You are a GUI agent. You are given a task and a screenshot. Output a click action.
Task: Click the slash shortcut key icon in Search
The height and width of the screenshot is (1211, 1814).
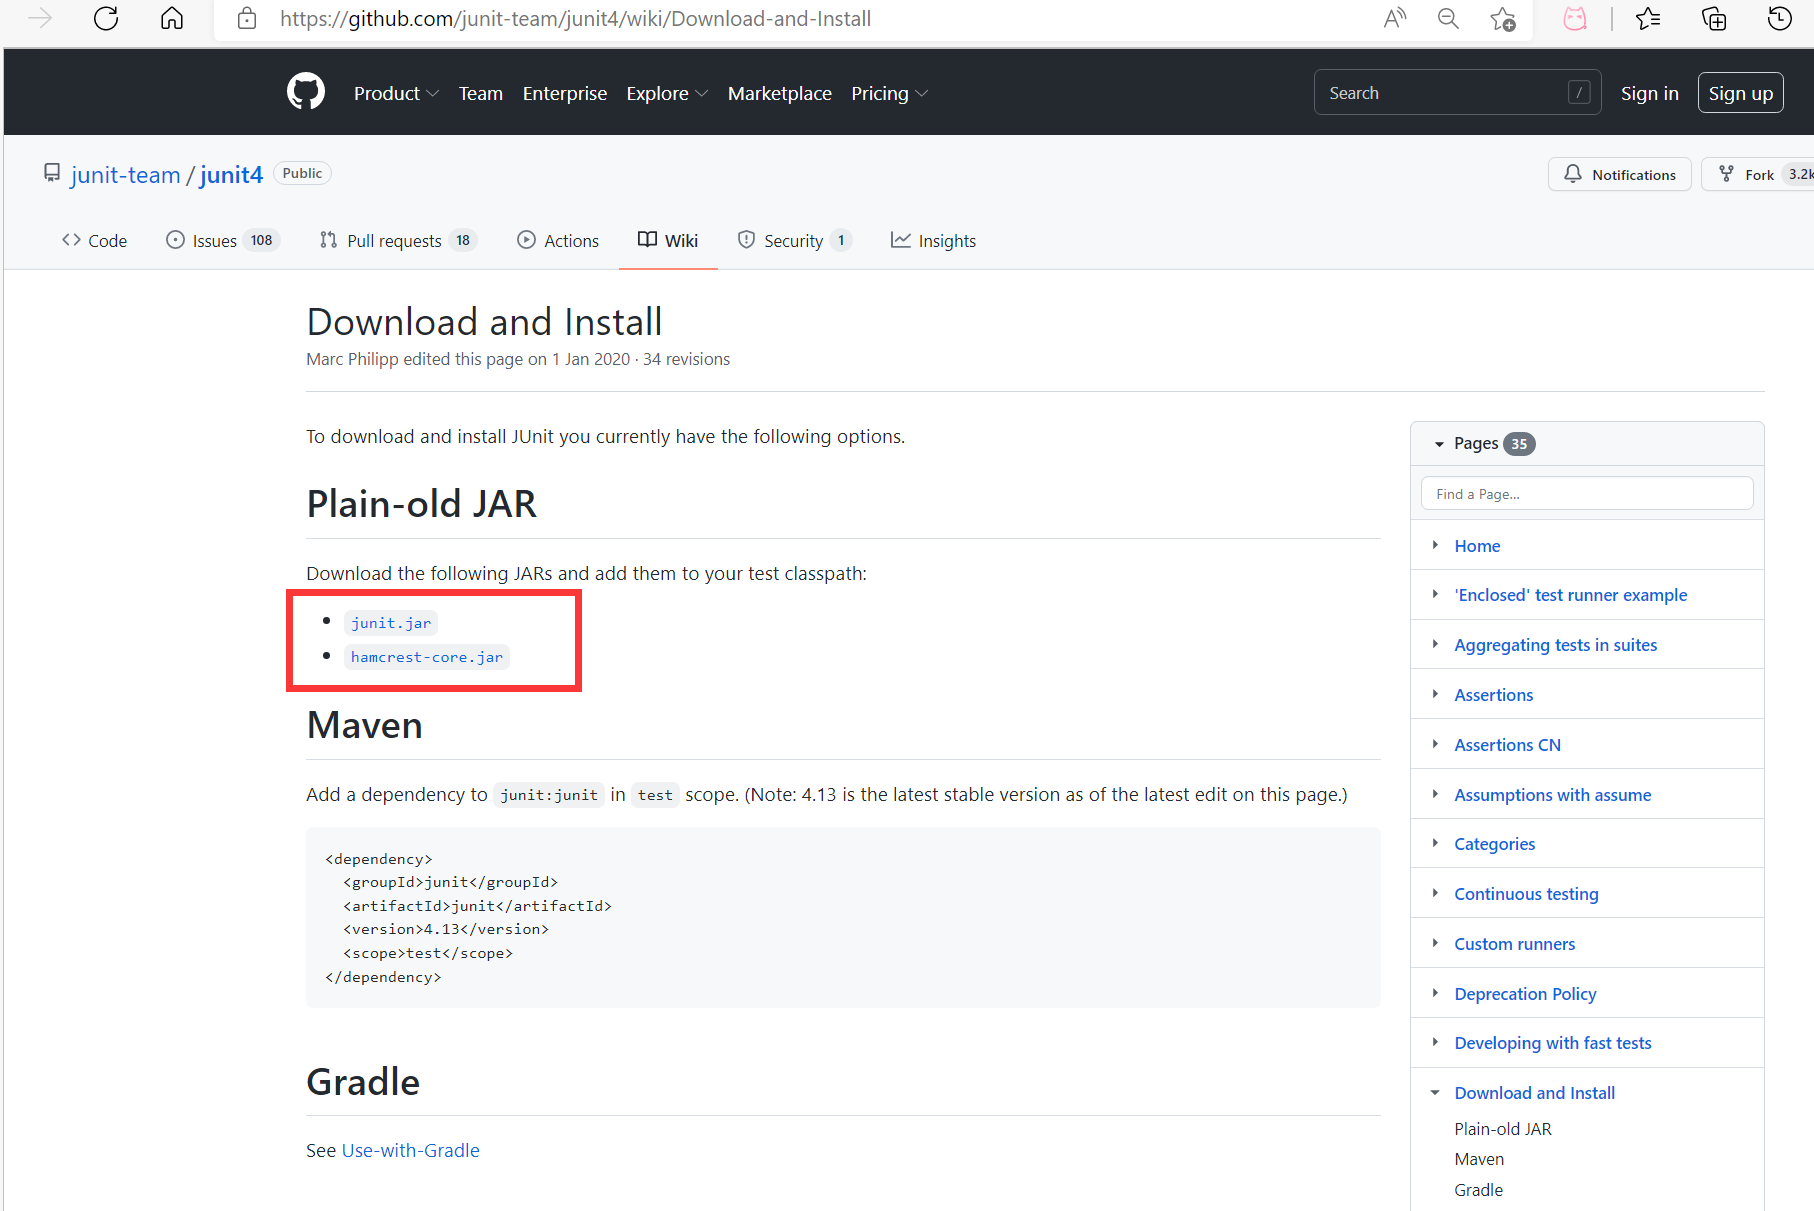1579,92
